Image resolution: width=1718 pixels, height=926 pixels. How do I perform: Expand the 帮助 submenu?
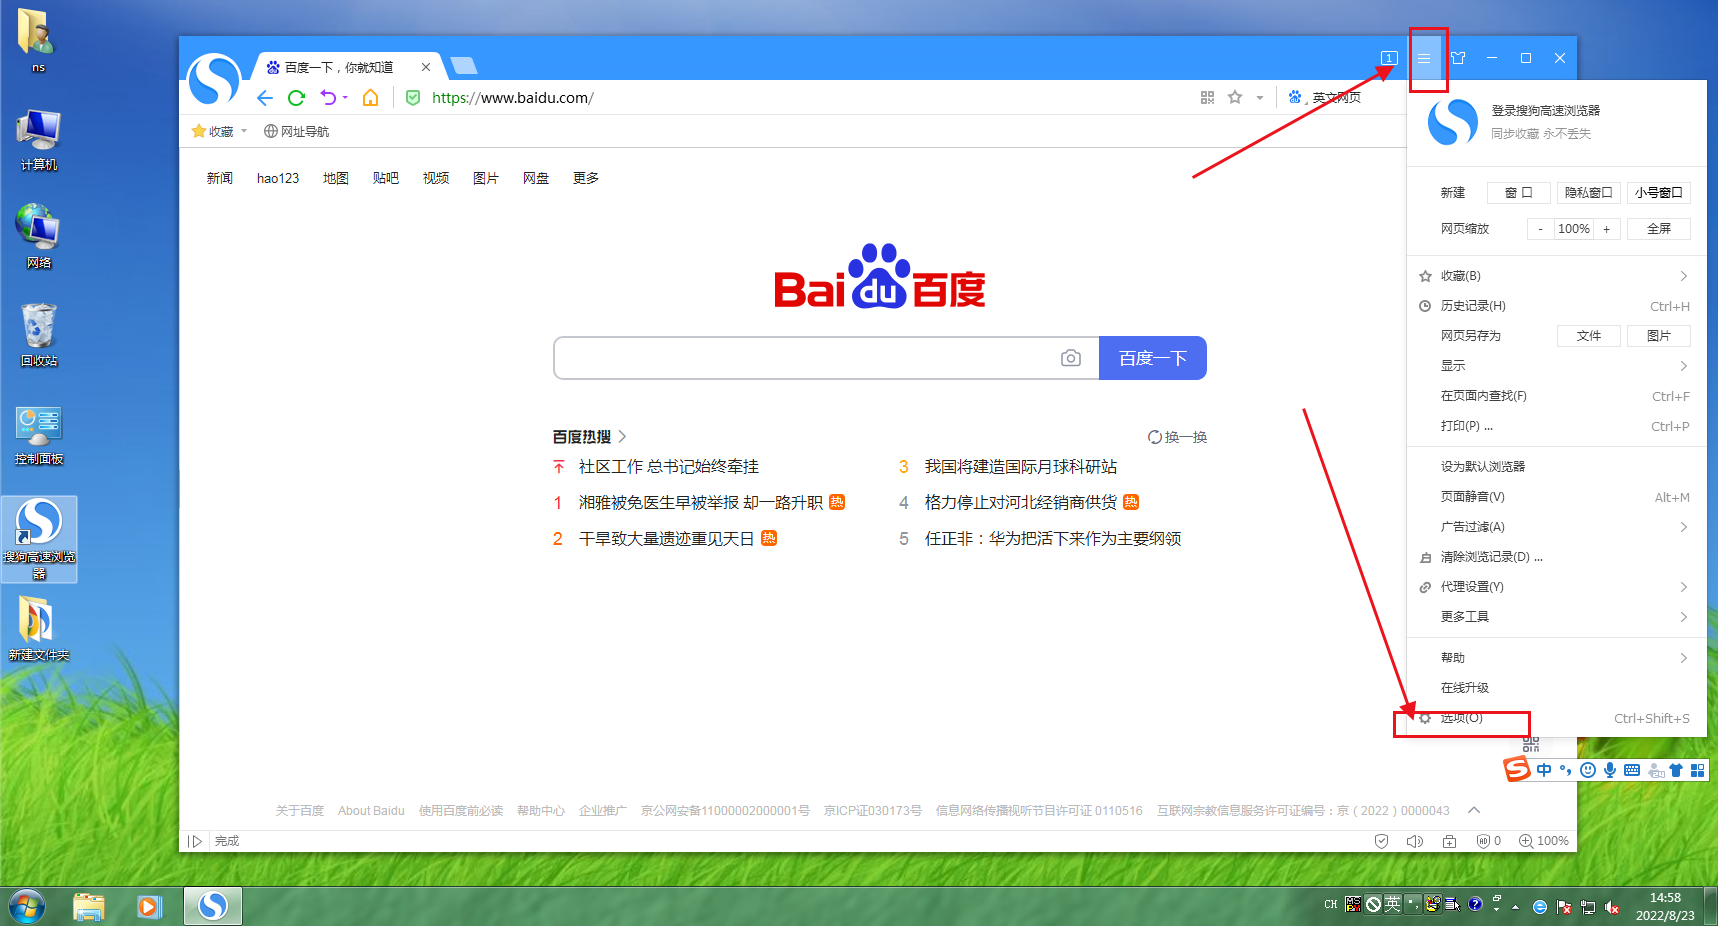[x=1556, y=658]
